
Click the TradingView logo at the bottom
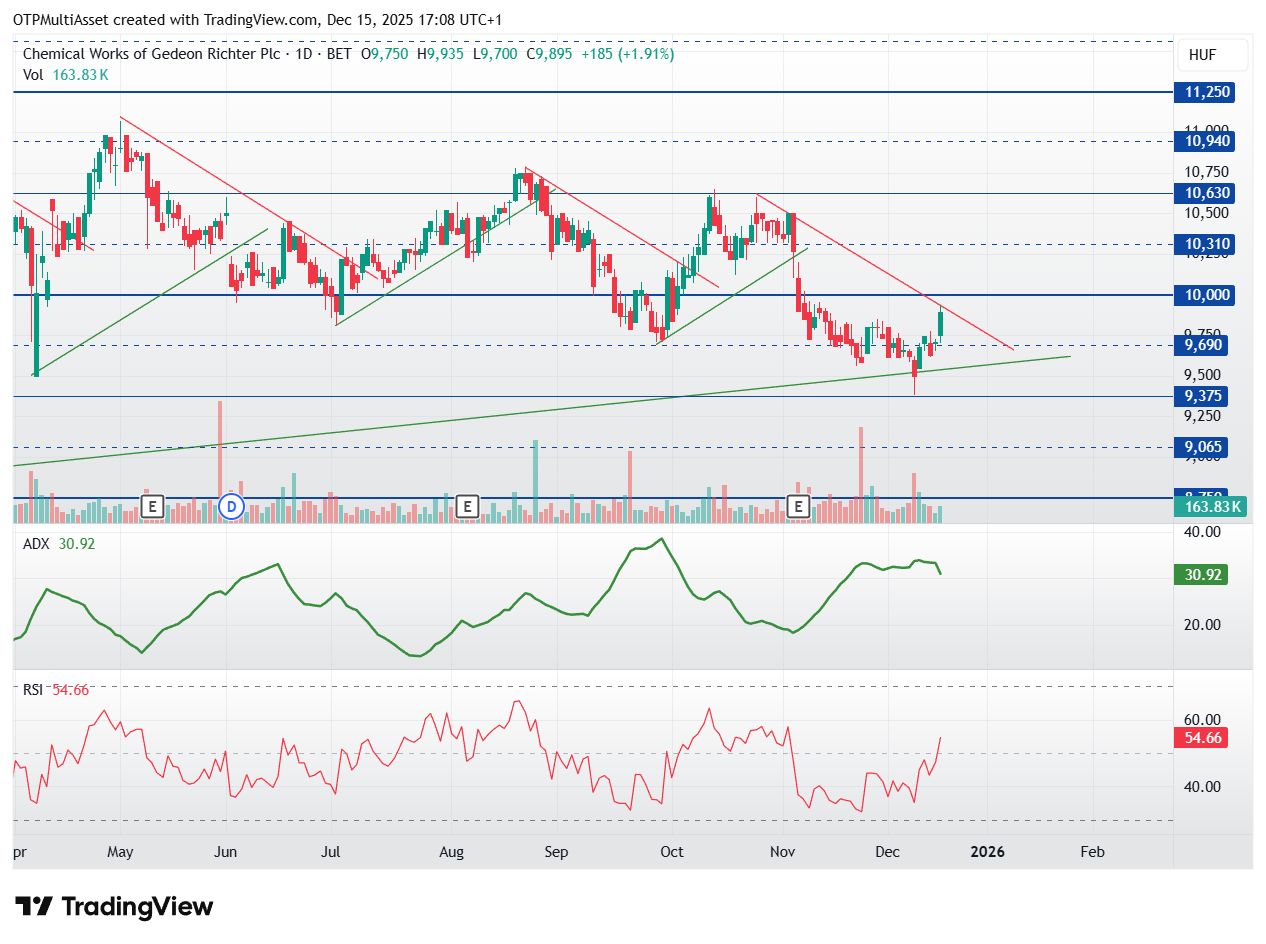pos(115,907)
